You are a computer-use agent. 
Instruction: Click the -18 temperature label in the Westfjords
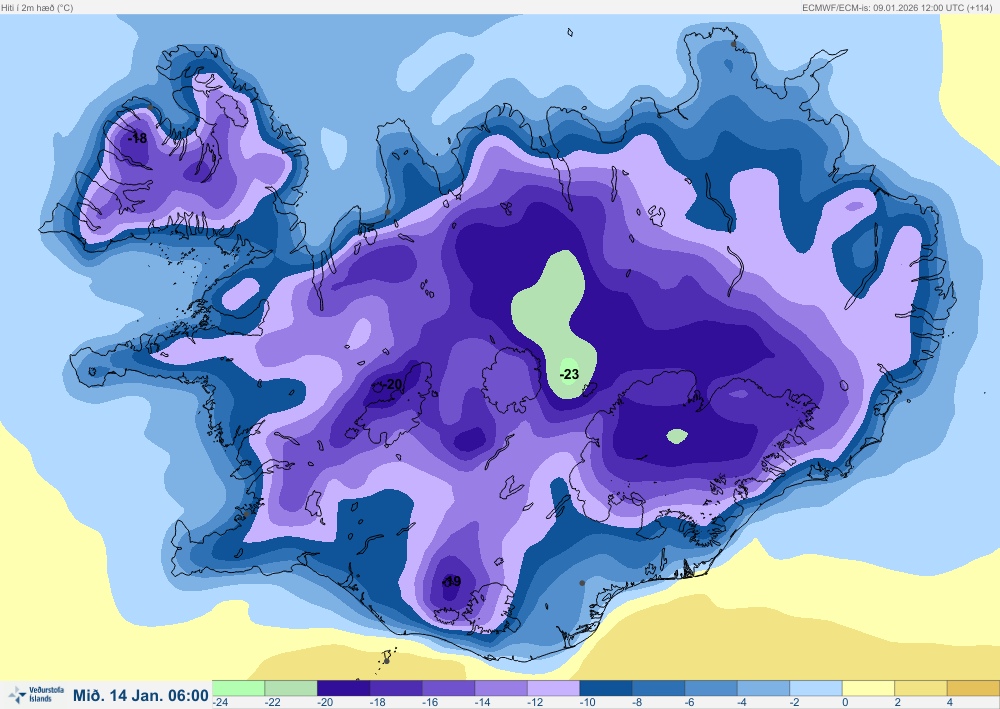click(137, 138)
